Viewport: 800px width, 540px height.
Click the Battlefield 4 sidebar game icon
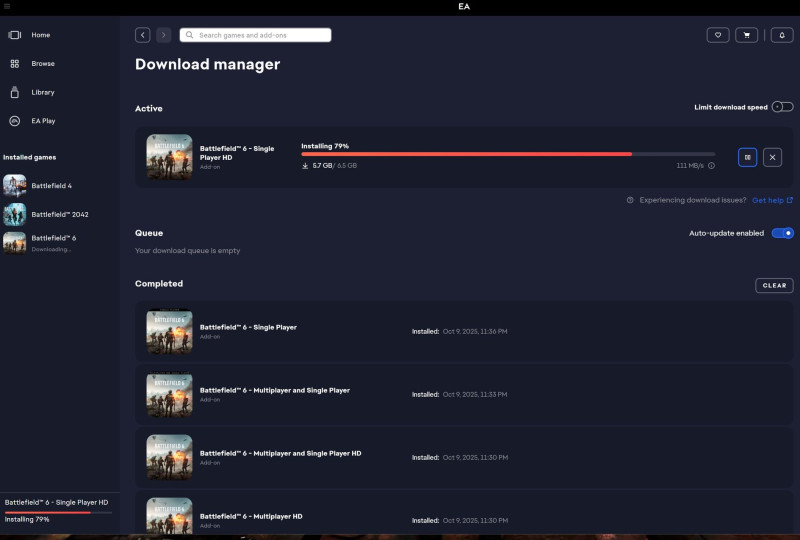click(x=15, y=186)
